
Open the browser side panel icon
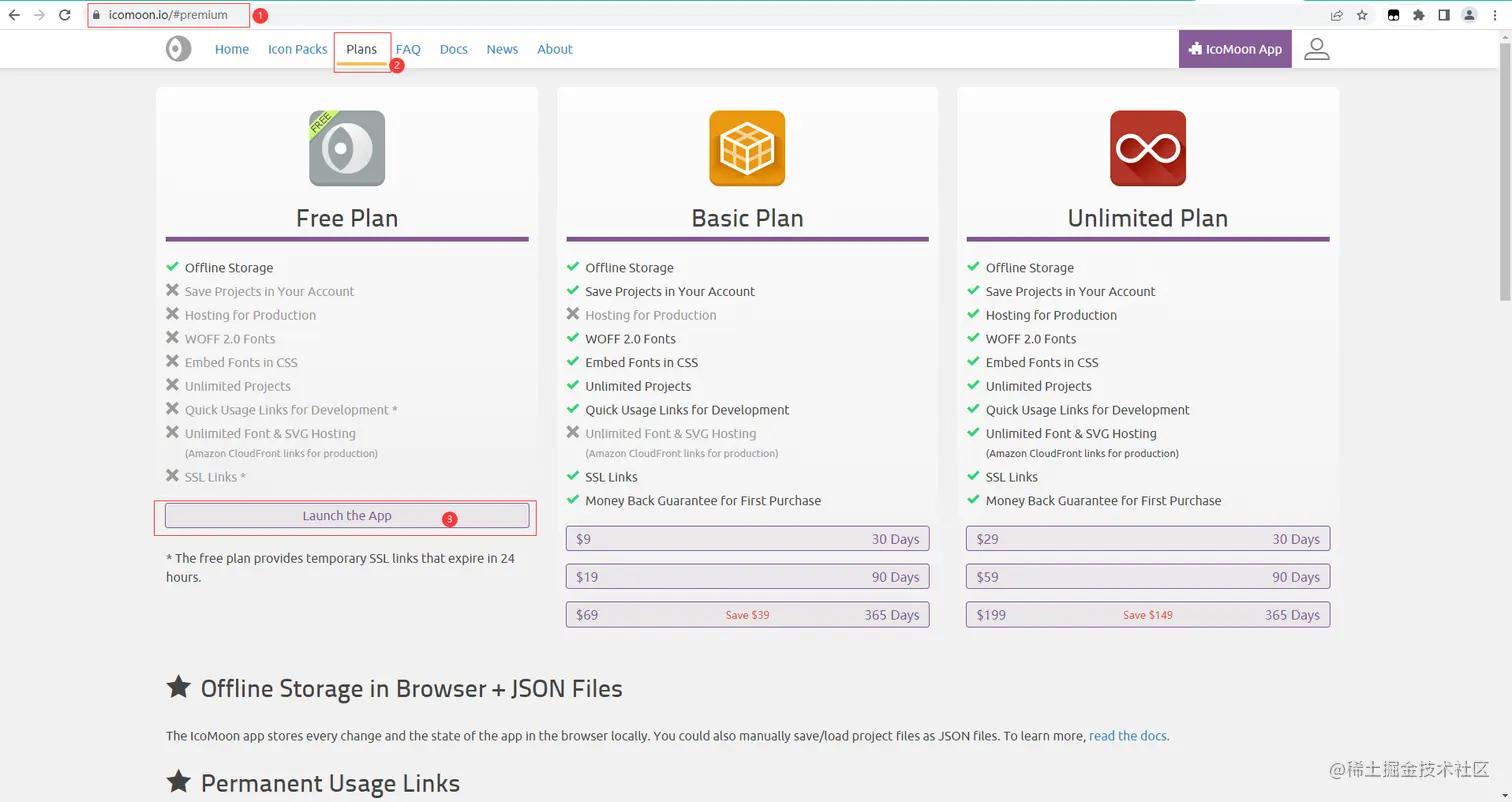point(1444,15)
